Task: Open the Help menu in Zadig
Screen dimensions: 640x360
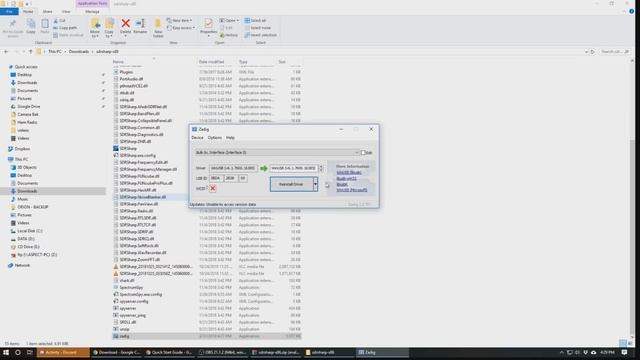Action: tap(230, 138)
